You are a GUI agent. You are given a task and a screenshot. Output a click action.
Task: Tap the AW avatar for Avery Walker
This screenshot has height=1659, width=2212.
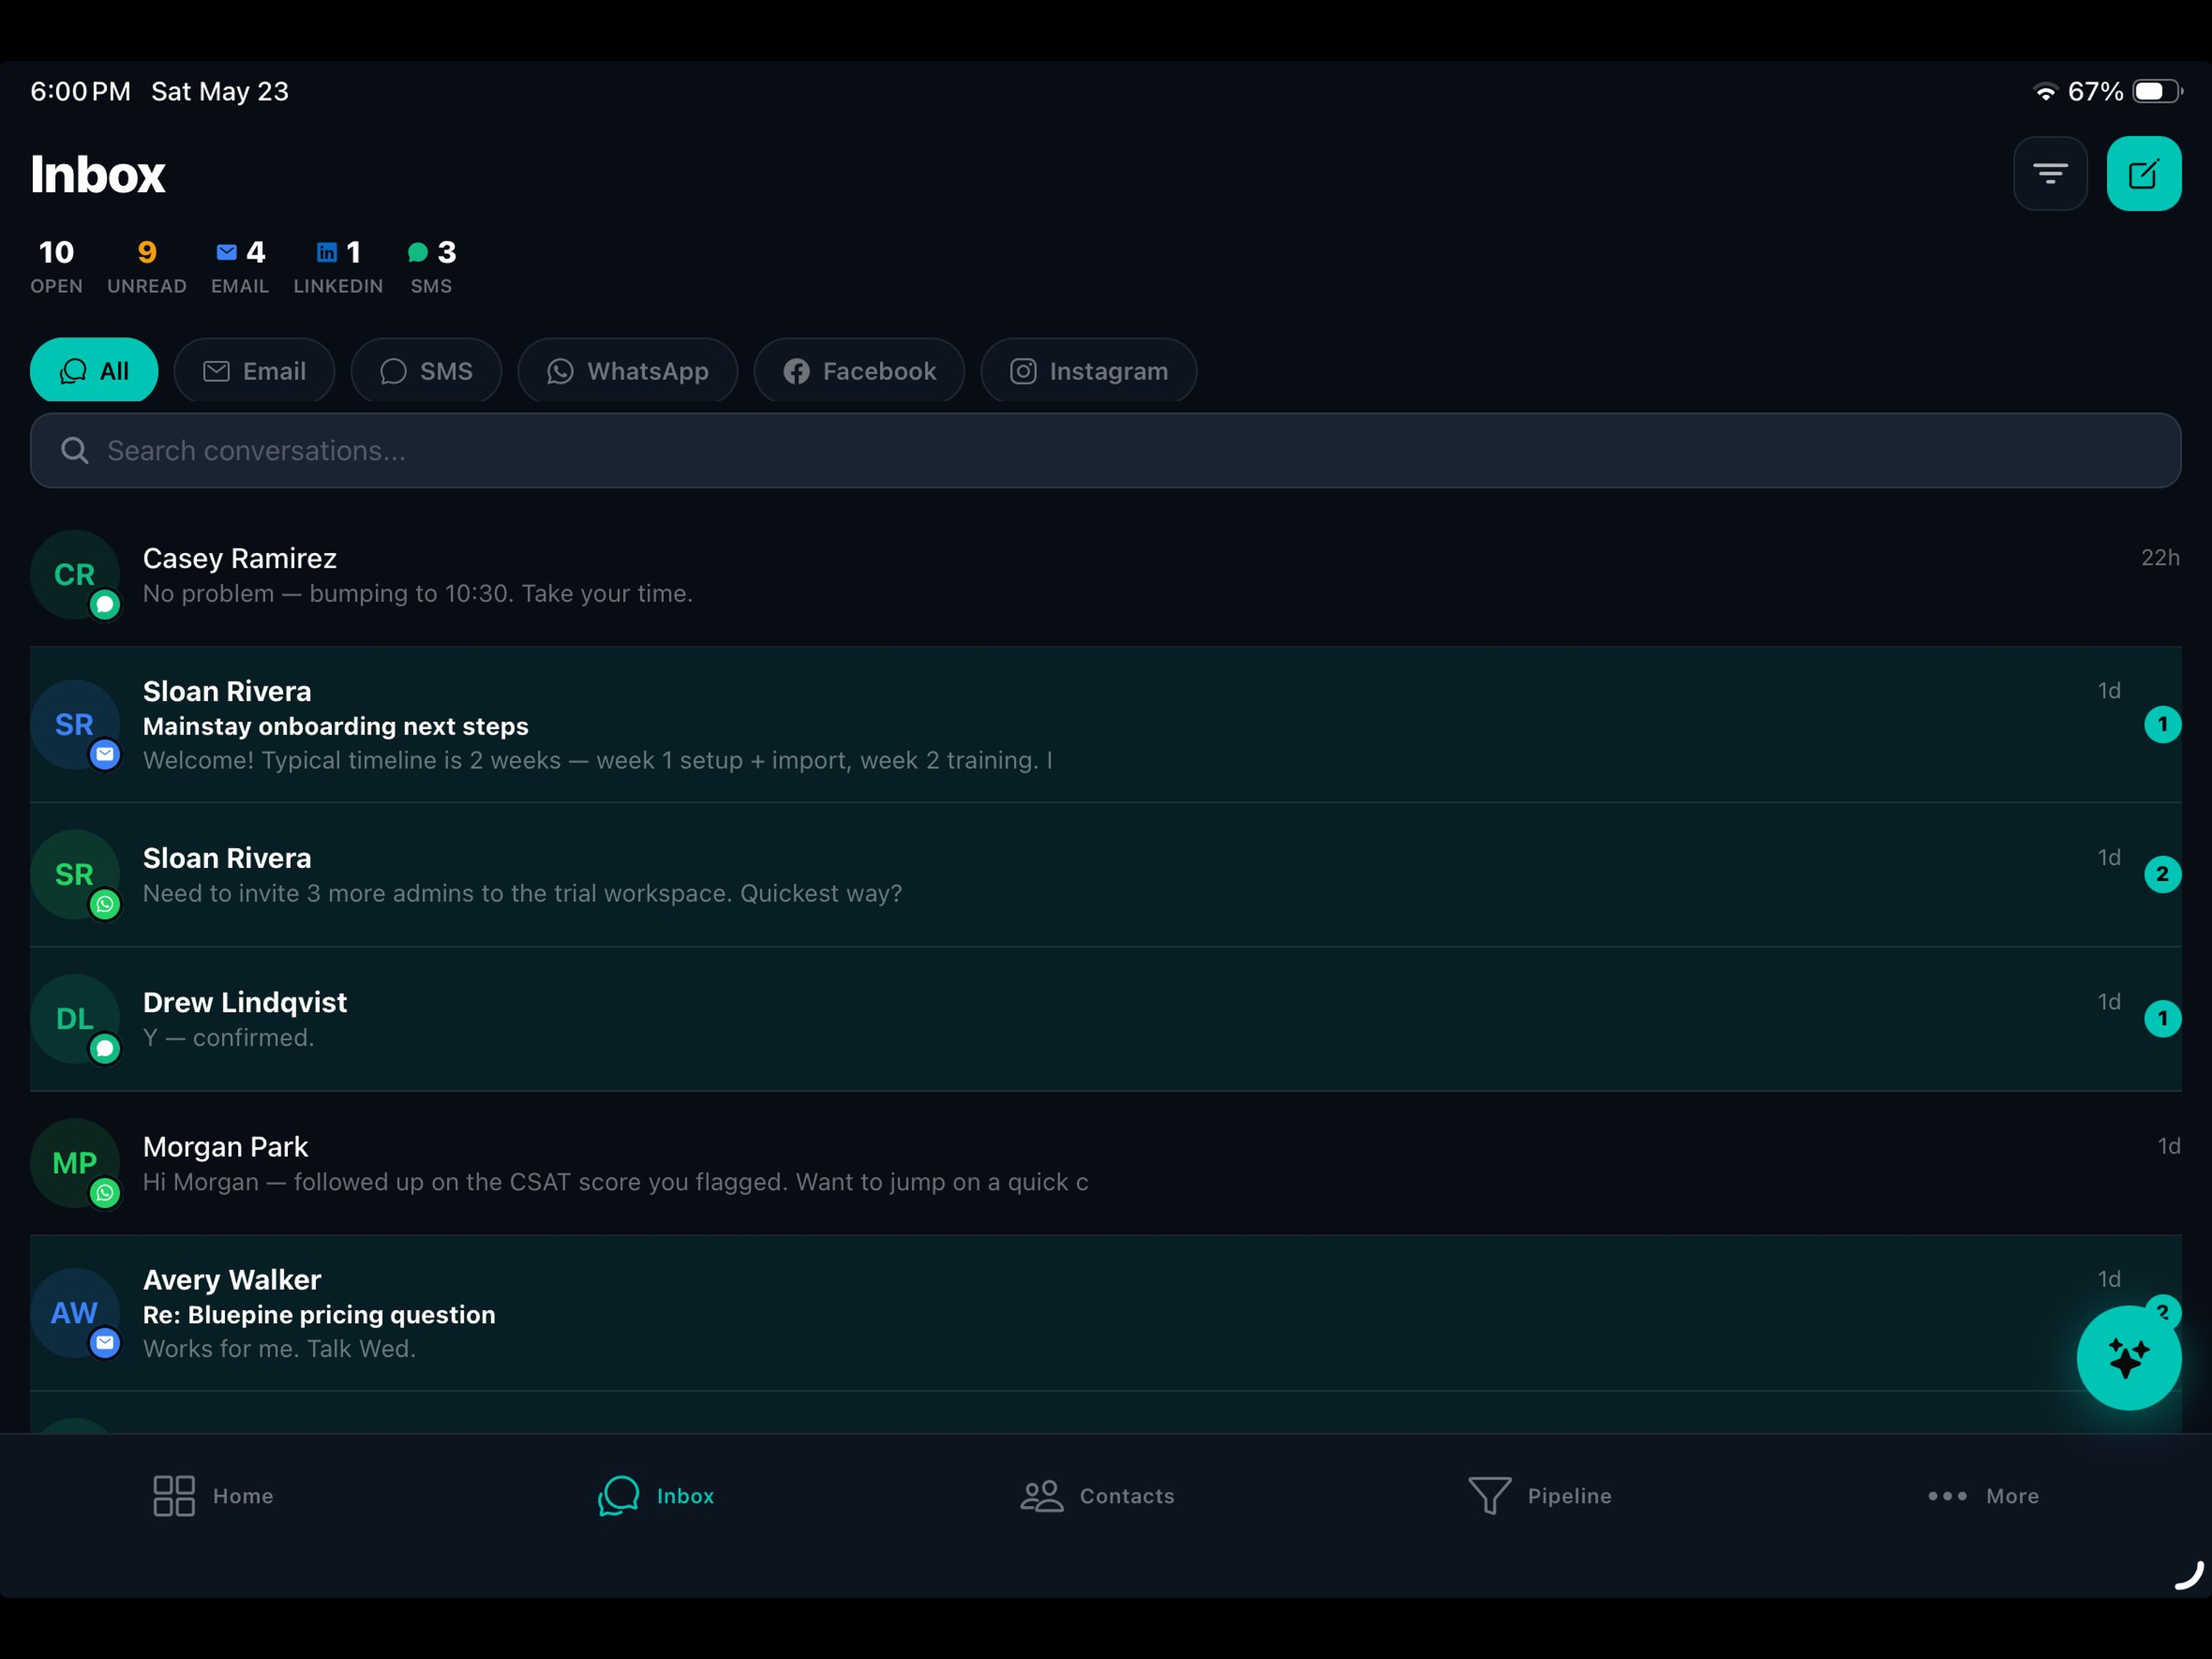click(x=75, y=1313)
